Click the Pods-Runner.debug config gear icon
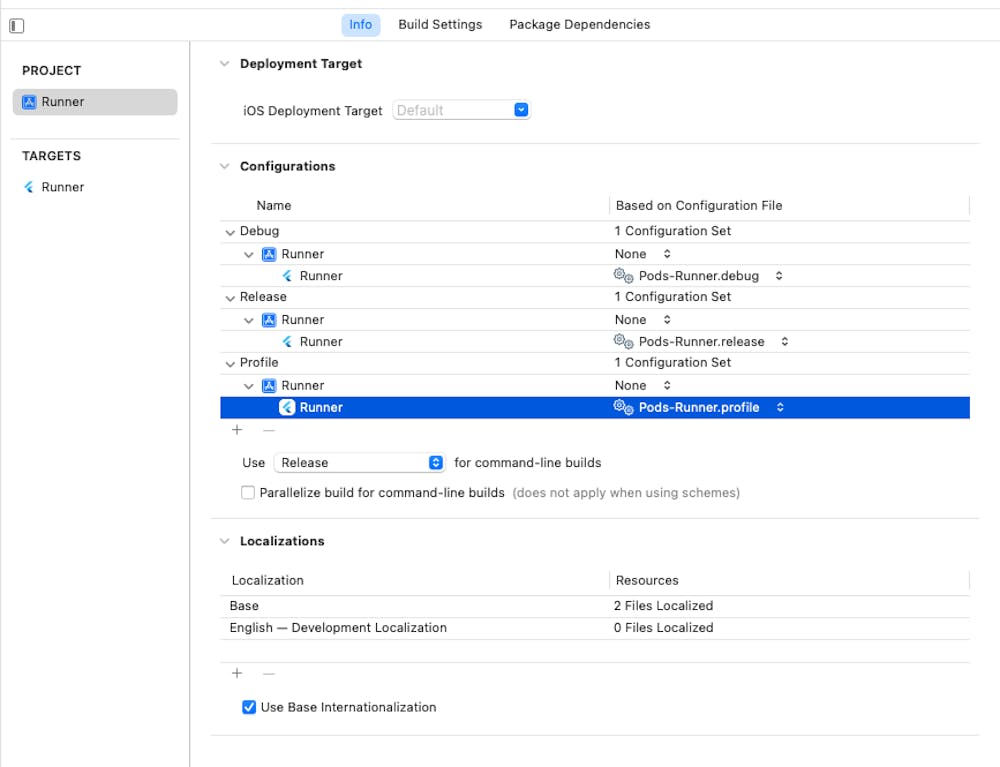The height and width of the screenshot is (767, 1000). 623,276
